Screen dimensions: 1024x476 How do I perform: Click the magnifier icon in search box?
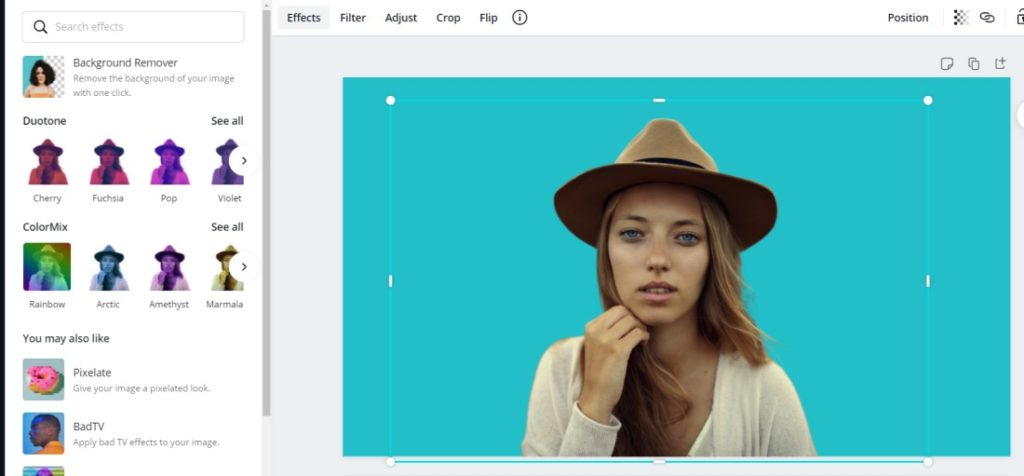coord(40,27)
